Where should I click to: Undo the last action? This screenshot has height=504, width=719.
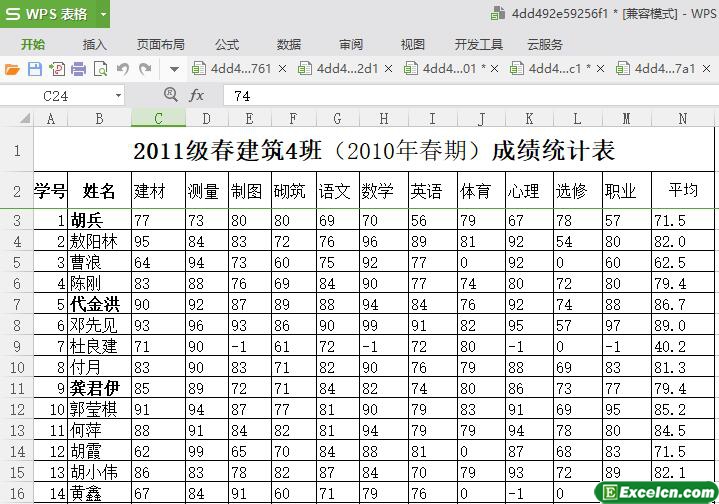point(122,69)
